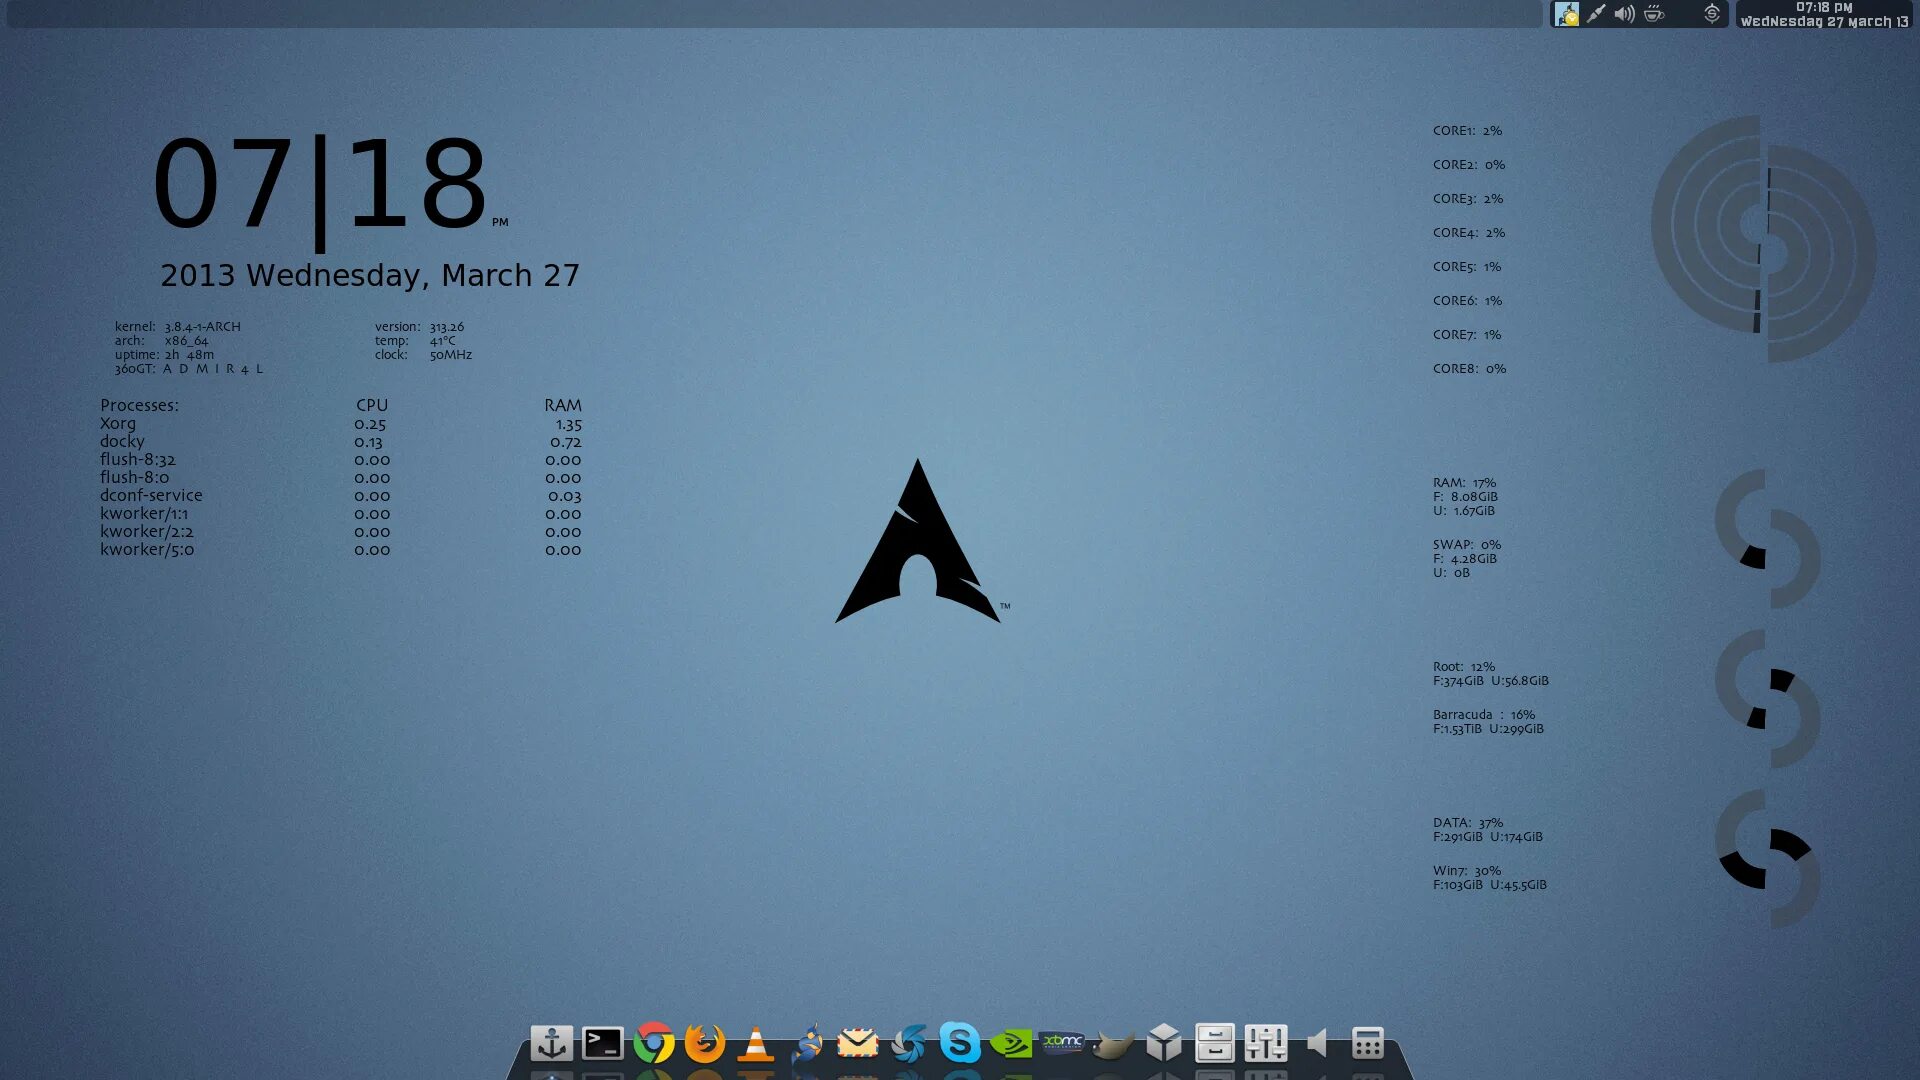
Task: Click the 'Win7: 30%' disk readout
Action: (x=1466, y=870)
